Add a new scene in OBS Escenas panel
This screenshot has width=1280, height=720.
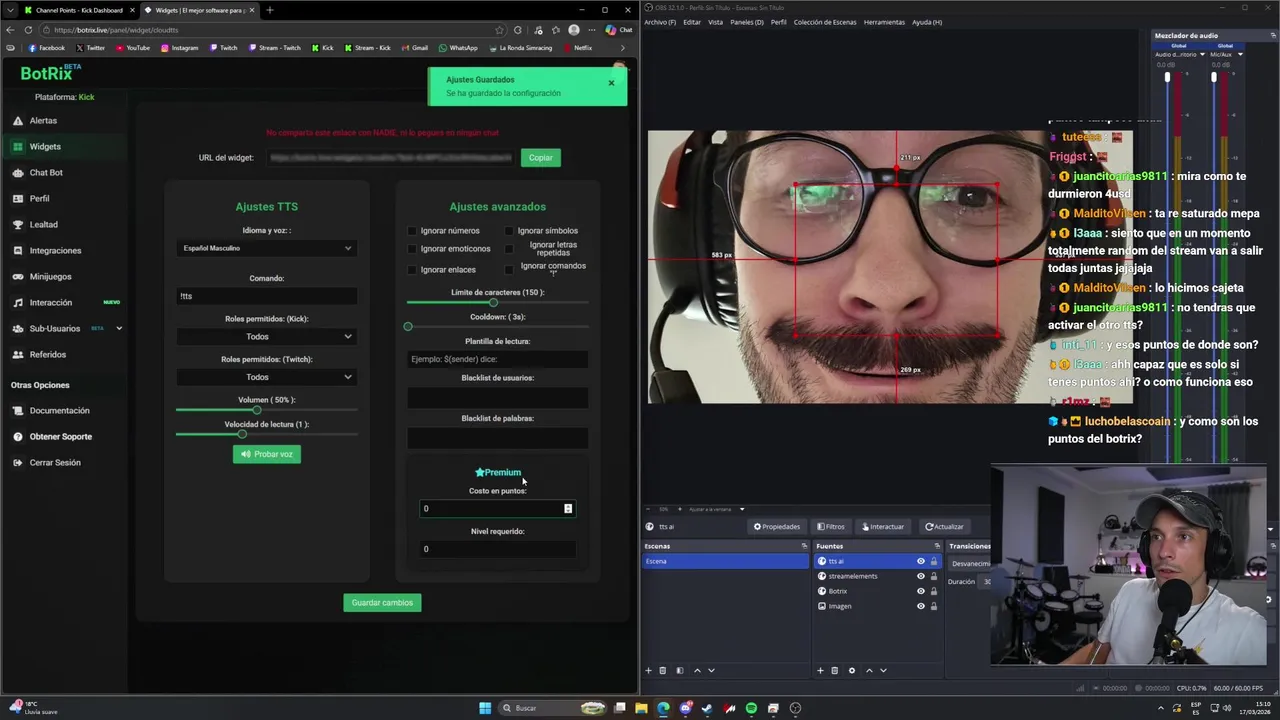648,670
